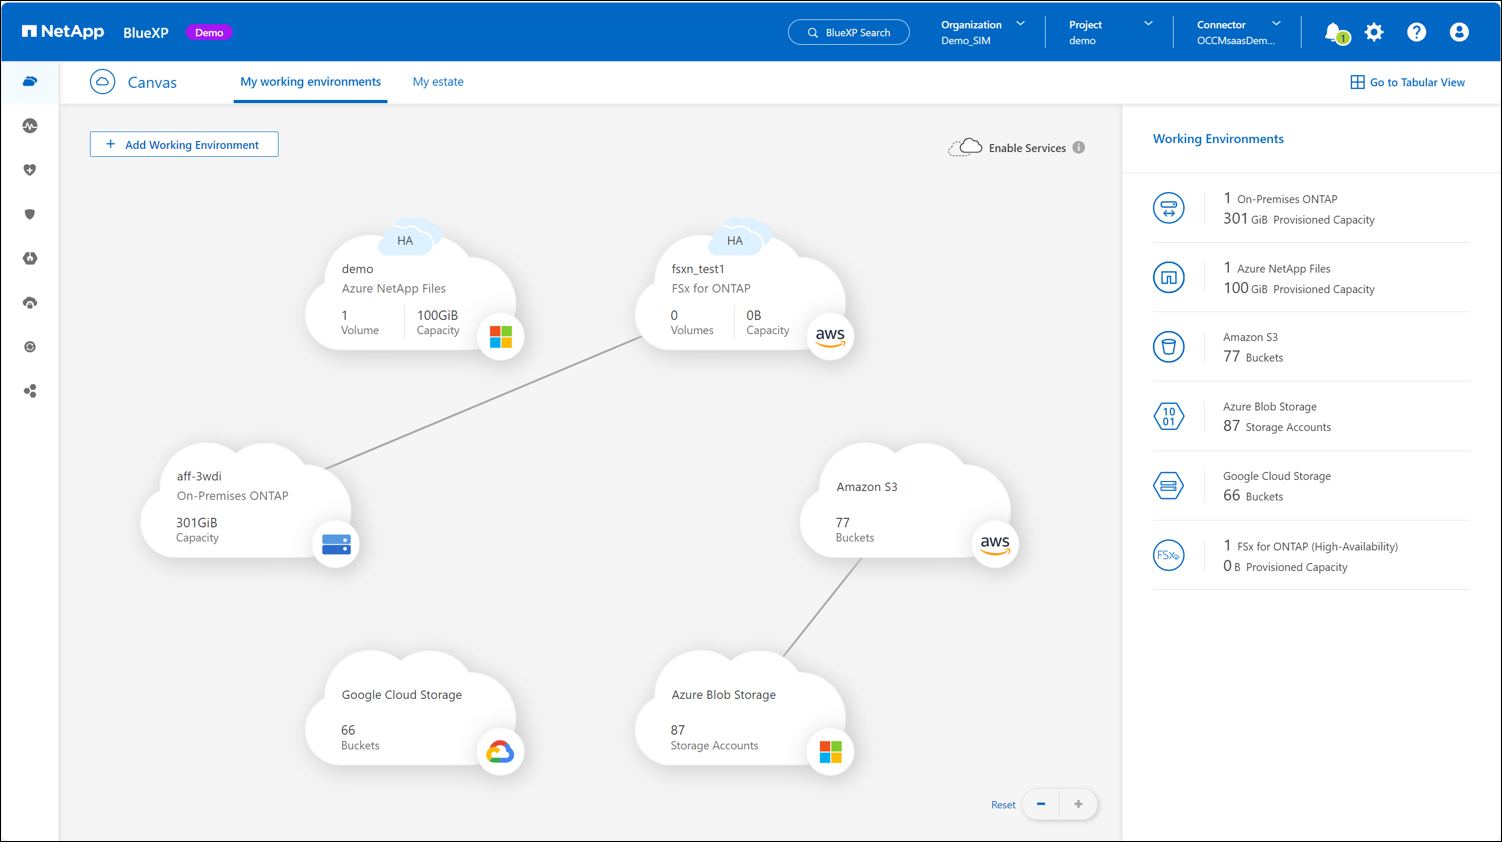Click the HA badge on fsxn_test1 cloud
This screenshot has width=1502, height=842.
pyautogui.click(x=735, y=240)
